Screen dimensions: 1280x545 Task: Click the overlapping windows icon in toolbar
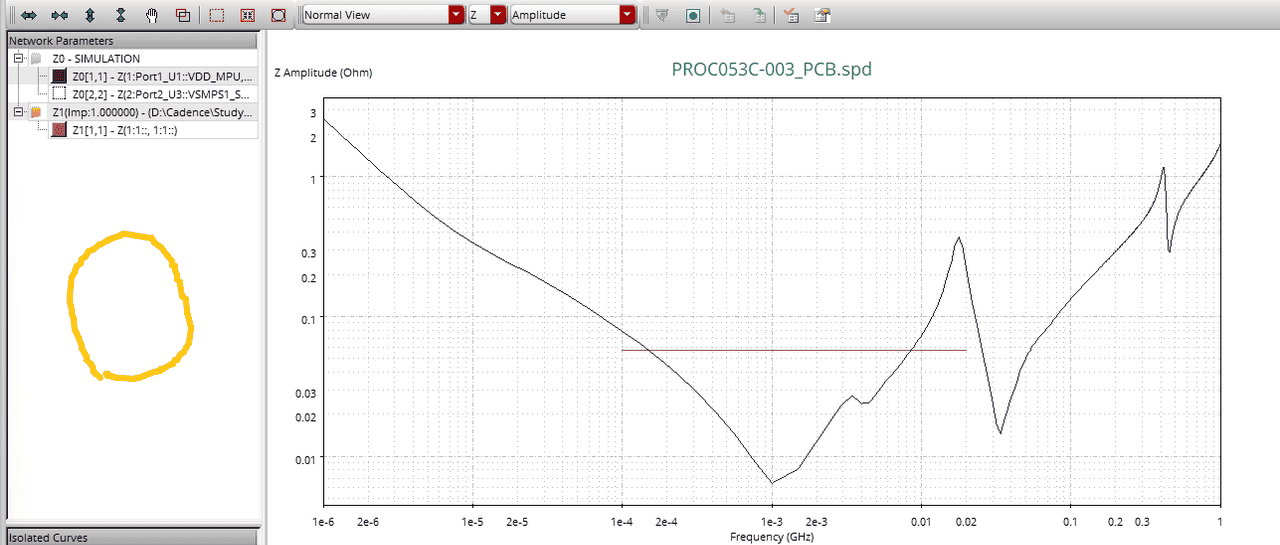(182, 15)
